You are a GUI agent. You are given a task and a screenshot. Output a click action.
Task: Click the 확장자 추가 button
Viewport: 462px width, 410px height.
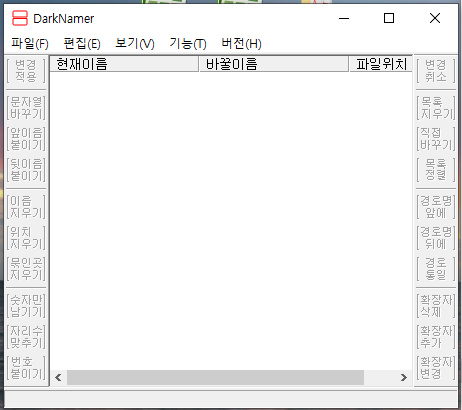[x=436, y=337]
